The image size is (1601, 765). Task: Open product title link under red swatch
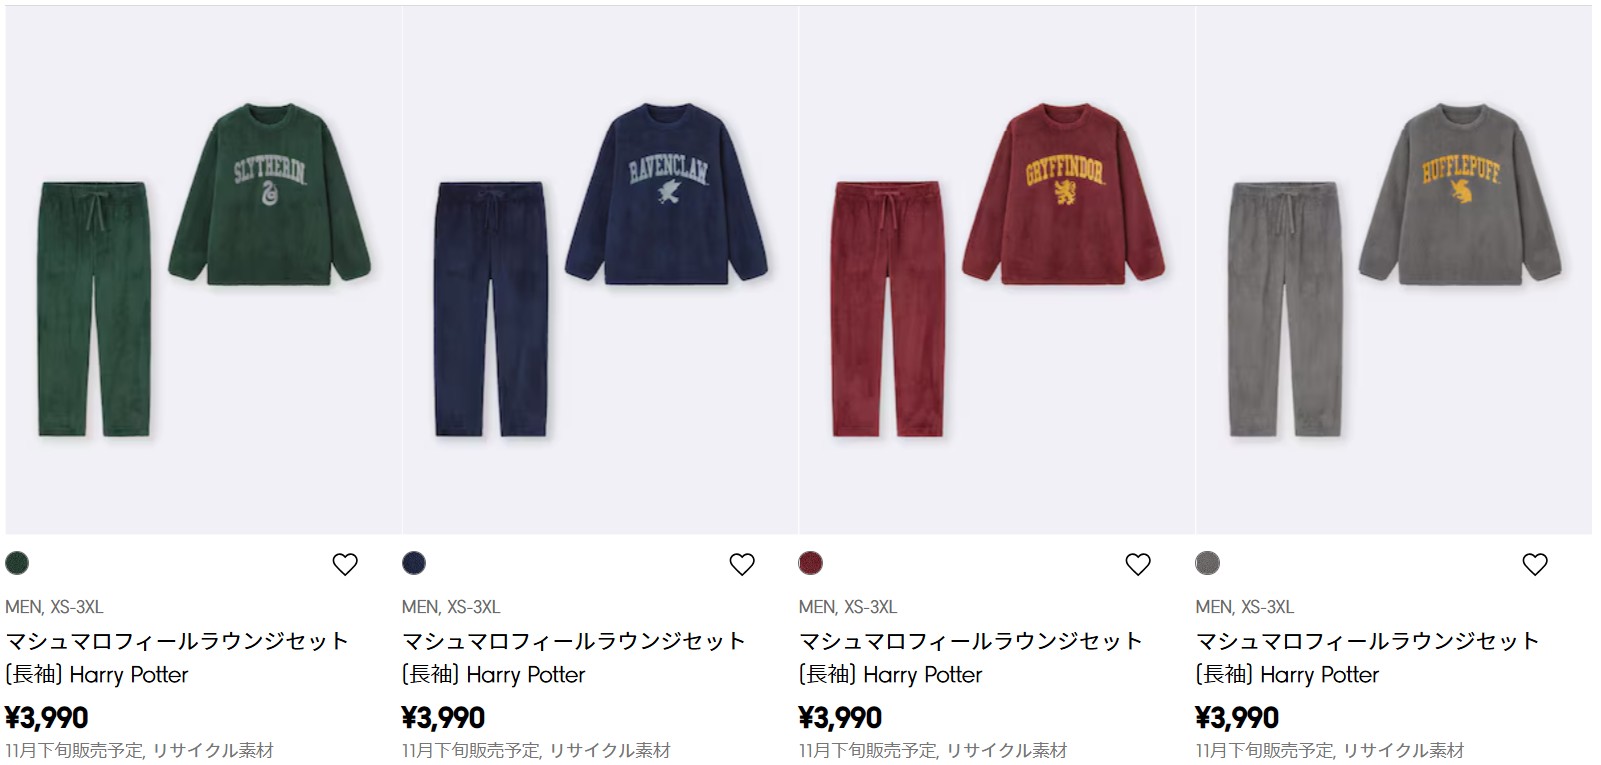(971, 657)
